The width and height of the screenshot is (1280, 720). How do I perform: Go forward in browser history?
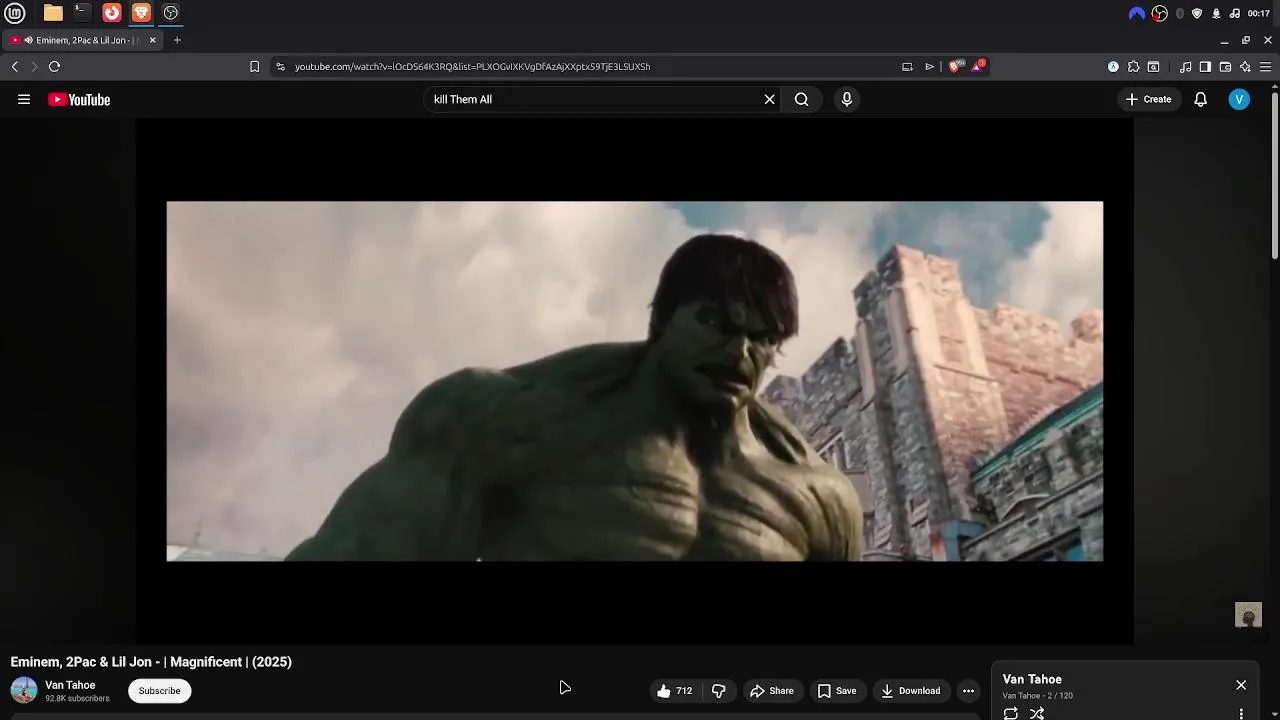(34, 67)
